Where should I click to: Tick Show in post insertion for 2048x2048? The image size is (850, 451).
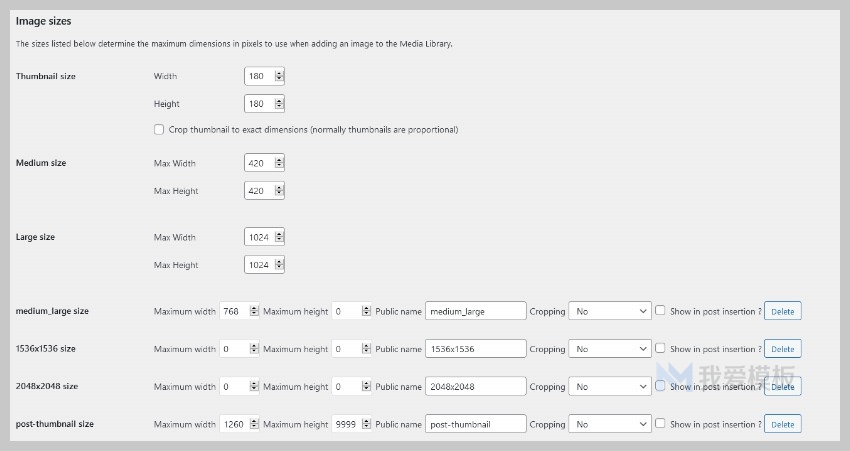(660, 385)
